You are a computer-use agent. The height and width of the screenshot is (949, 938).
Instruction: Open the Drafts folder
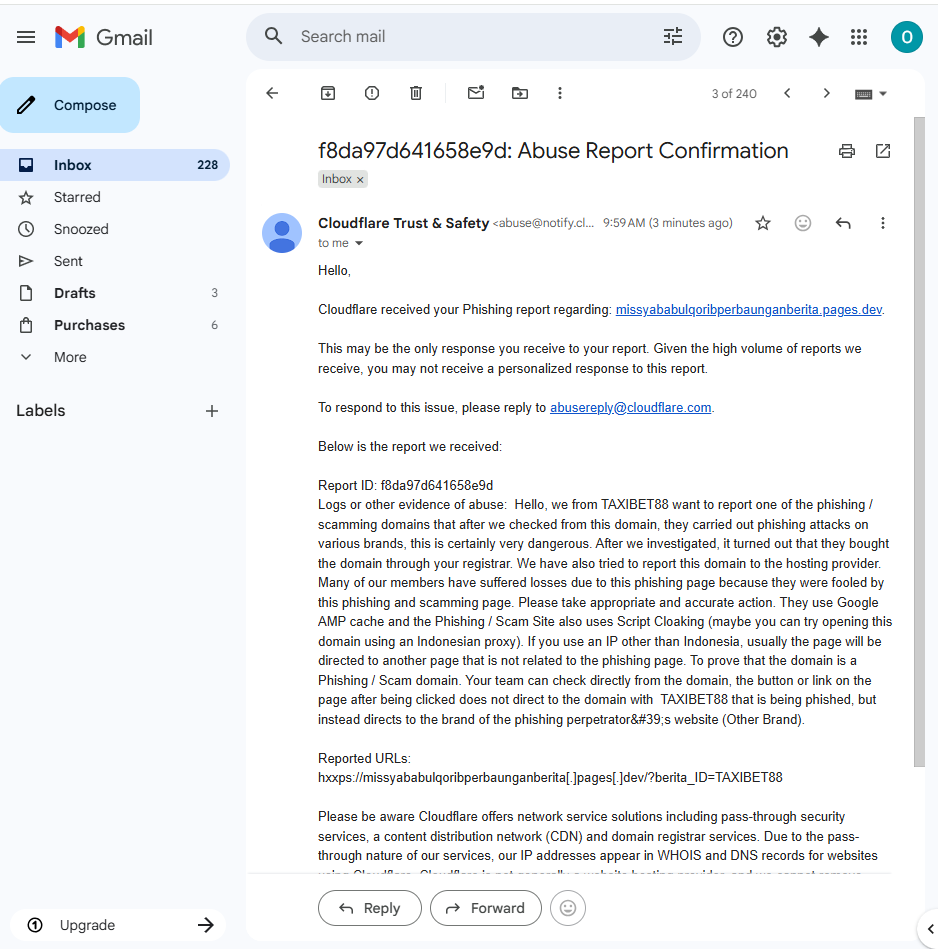[x=115, y=293]
